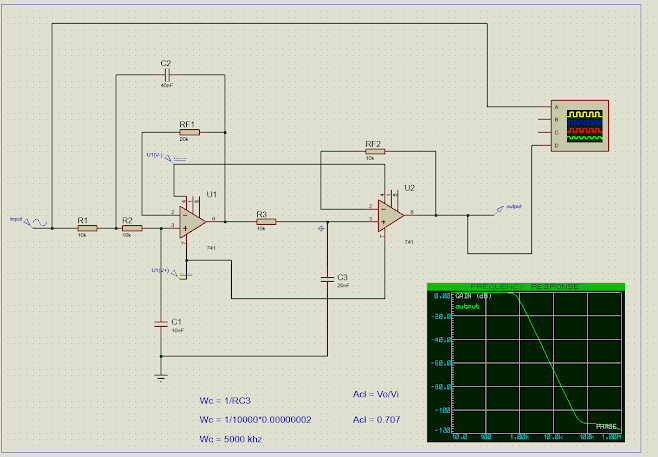Viewport: 658px width, 457px height.
Task: Click the '741' label under U2
Action: [x=409, y=242]
